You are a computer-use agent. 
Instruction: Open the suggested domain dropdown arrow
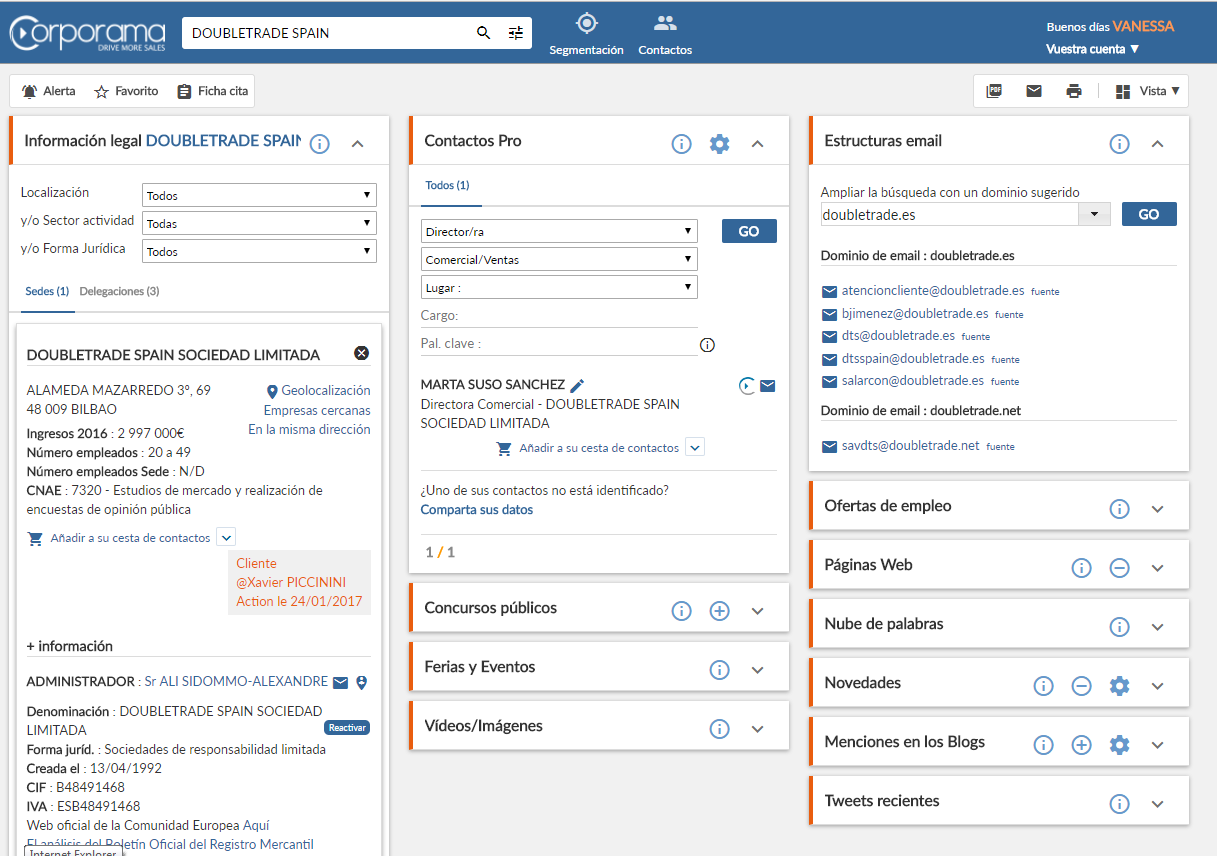click(1094, 214)
